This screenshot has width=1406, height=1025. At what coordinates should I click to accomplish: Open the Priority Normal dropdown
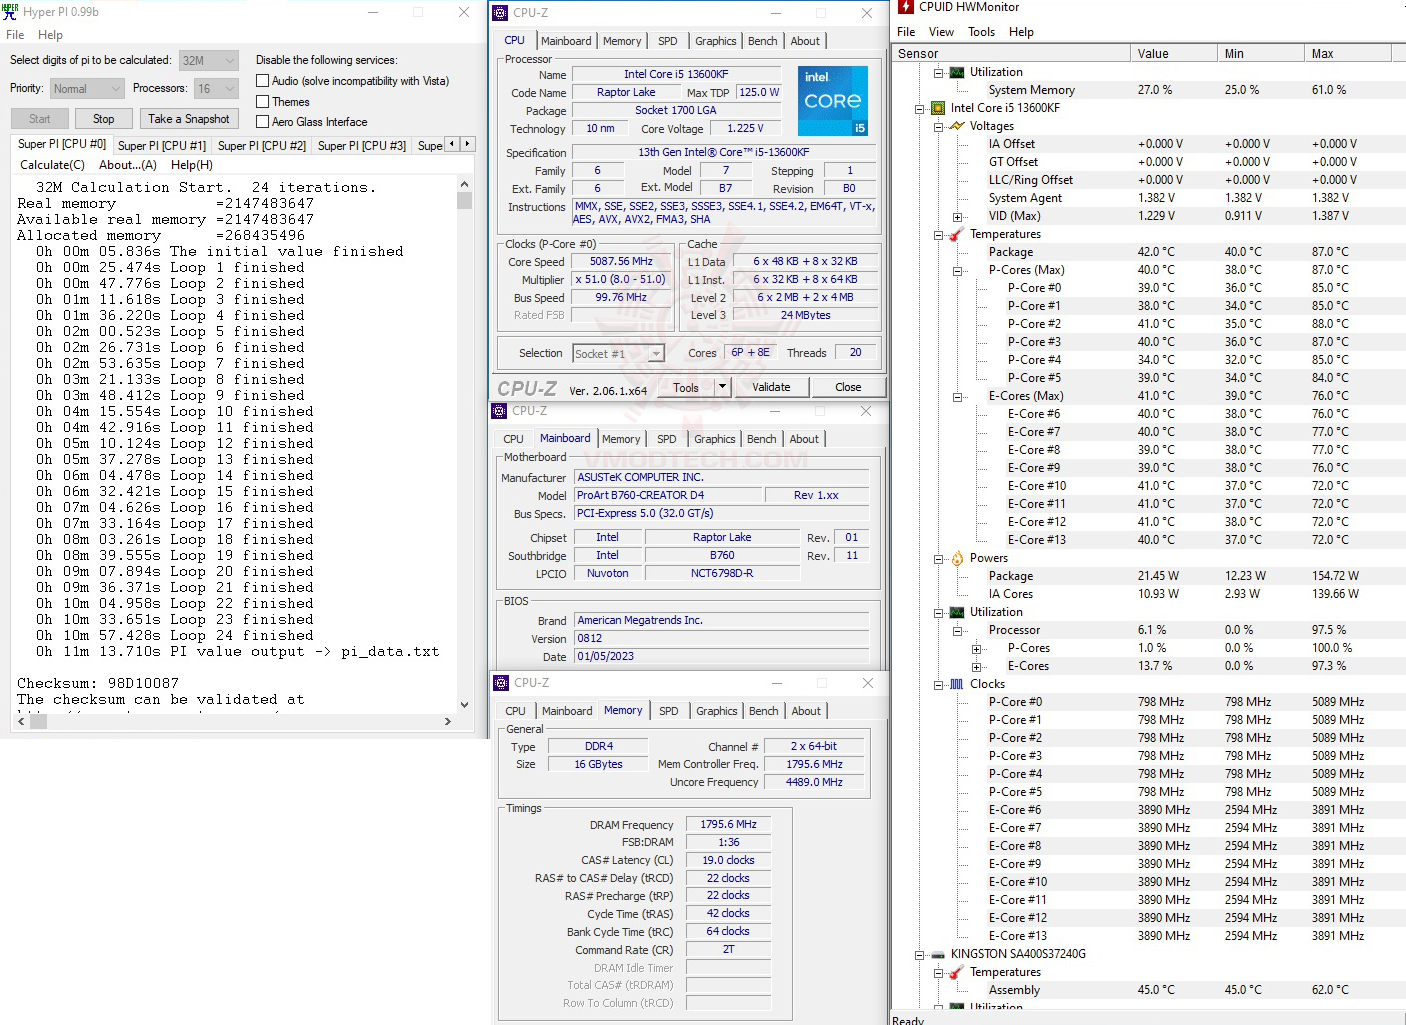[87, 89]
